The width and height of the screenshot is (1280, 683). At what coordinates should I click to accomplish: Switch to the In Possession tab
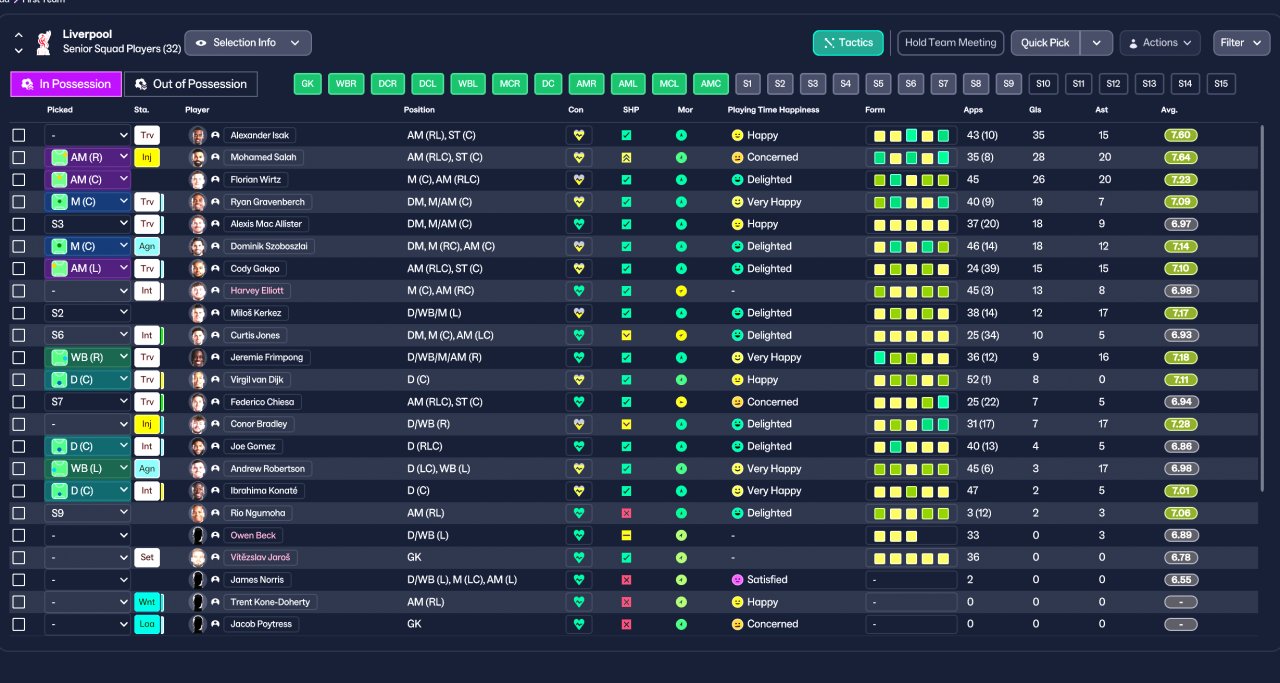[67, 84]
